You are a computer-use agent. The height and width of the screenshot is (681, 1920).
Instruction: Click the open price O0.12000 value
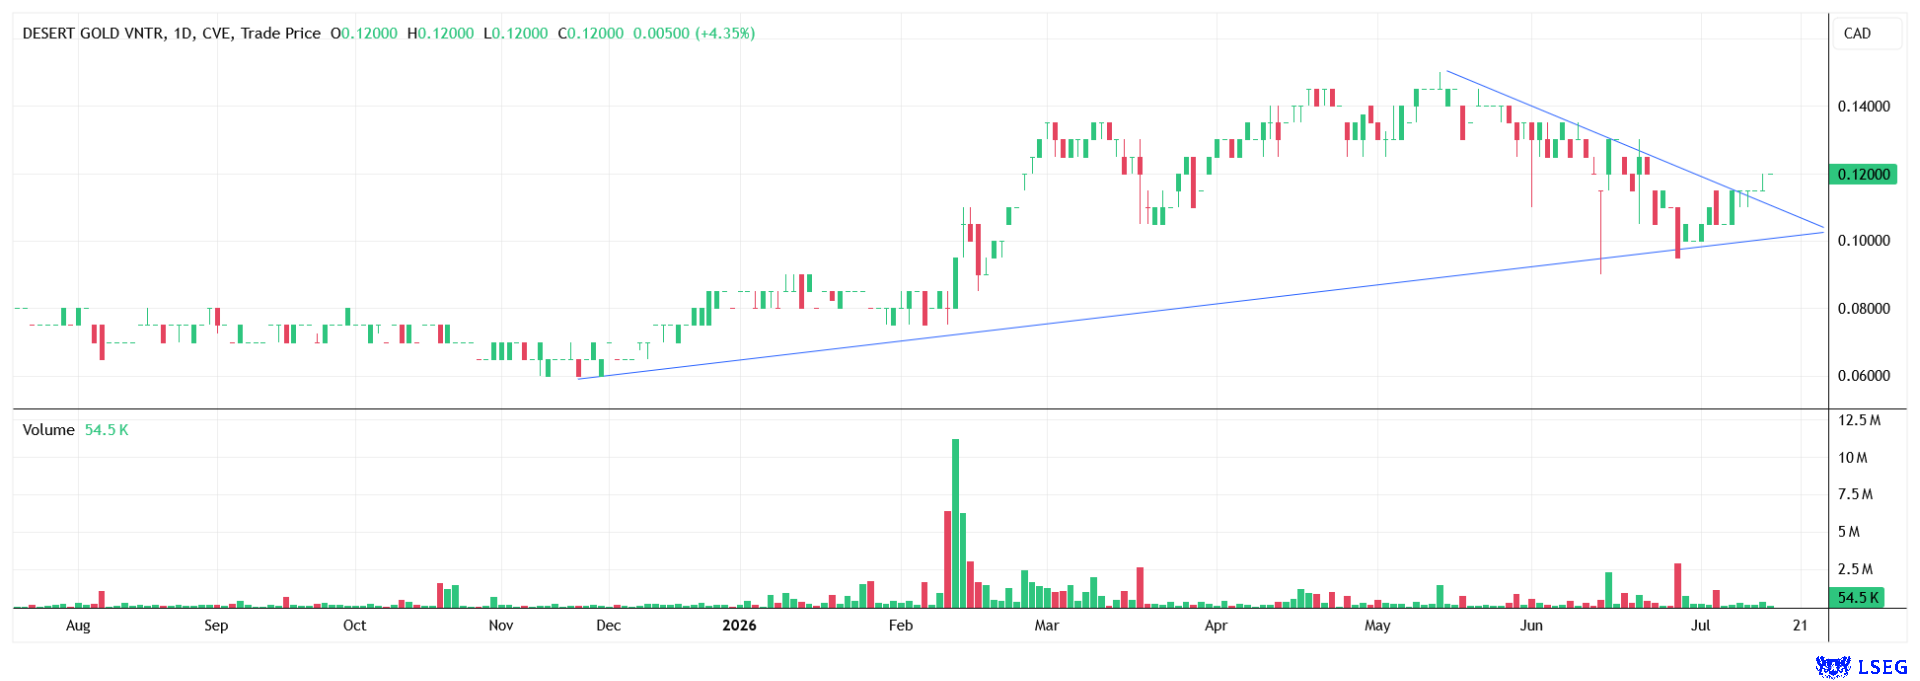(x=364, y=33)
